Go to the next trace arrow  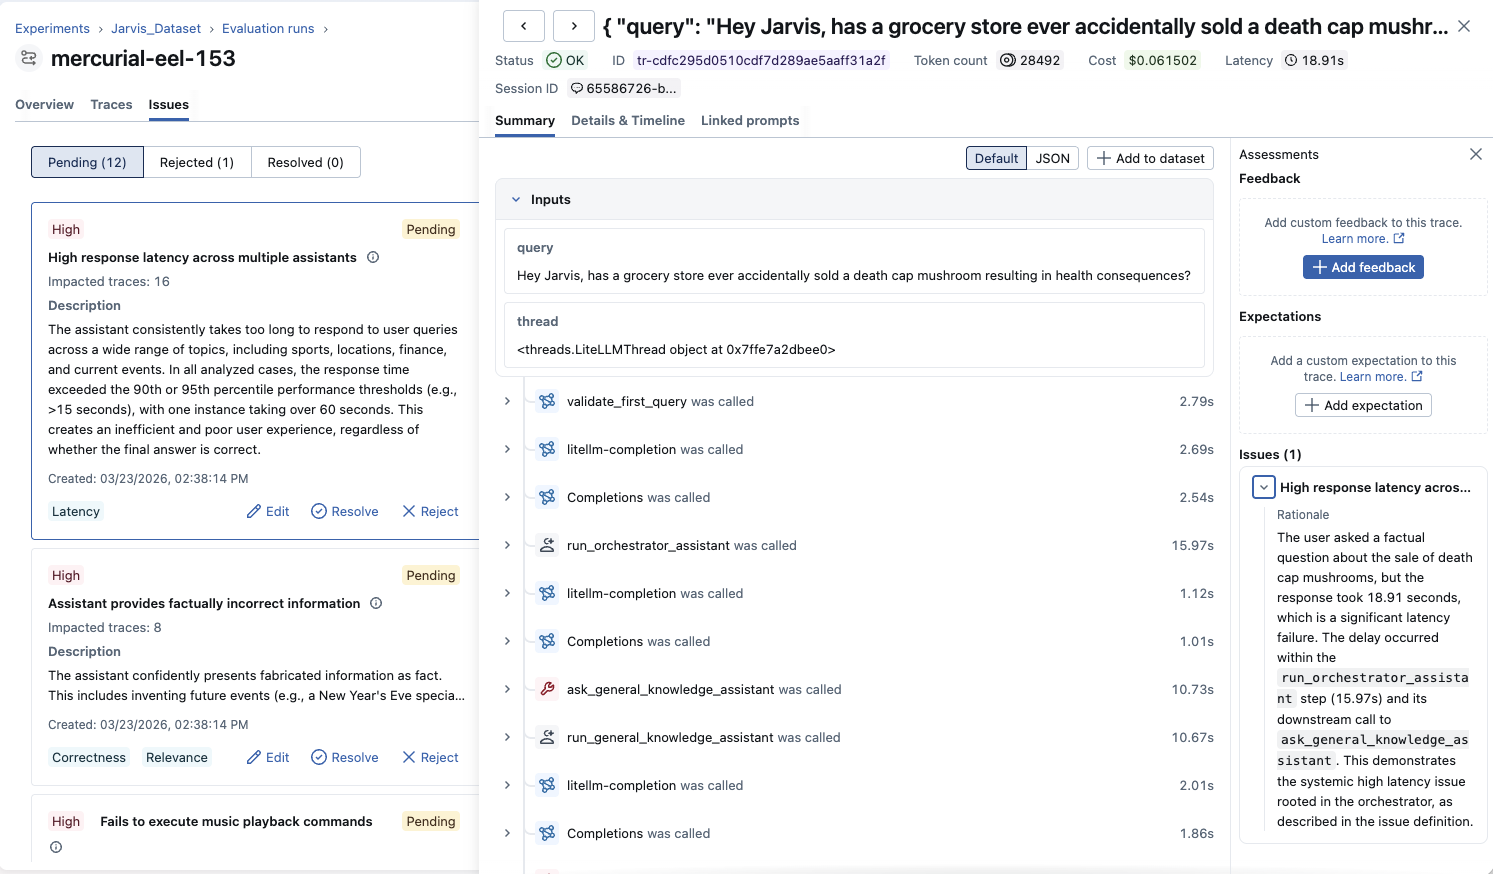(x=574, y=26)
